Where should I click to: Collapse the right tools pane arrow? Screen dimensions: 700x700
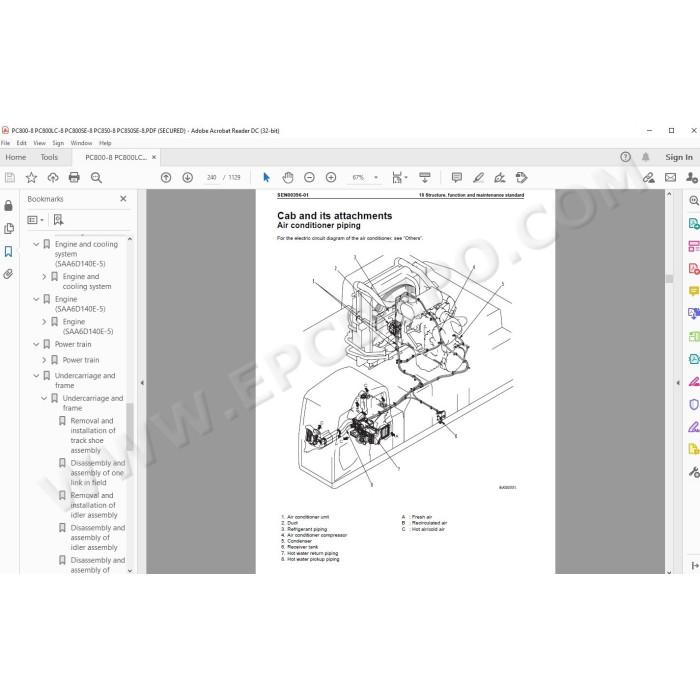[x=678, y=383]
